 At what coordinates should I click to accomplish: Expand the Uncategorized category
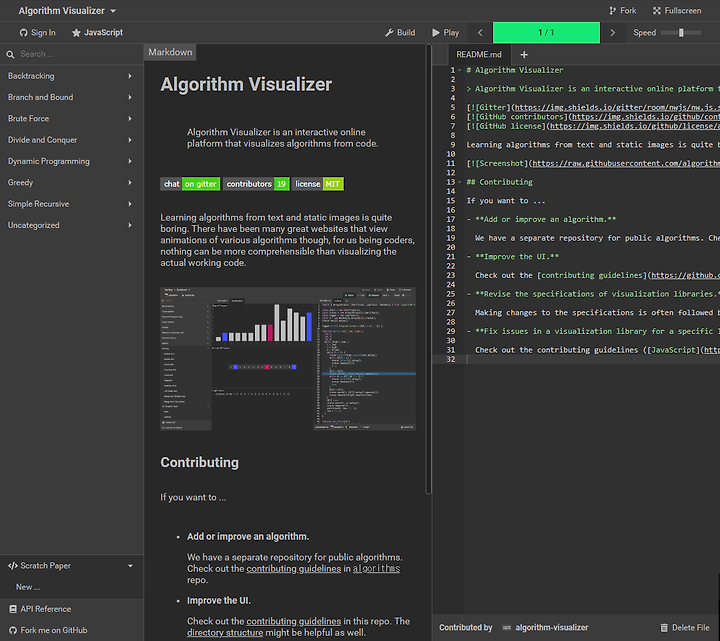(70, 225)
